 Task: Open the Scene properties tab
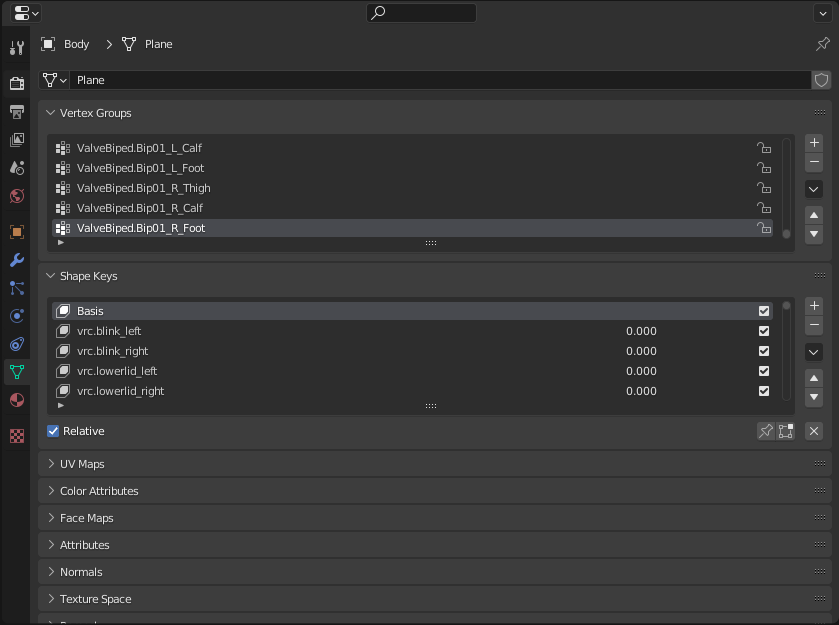pos(17,168)
